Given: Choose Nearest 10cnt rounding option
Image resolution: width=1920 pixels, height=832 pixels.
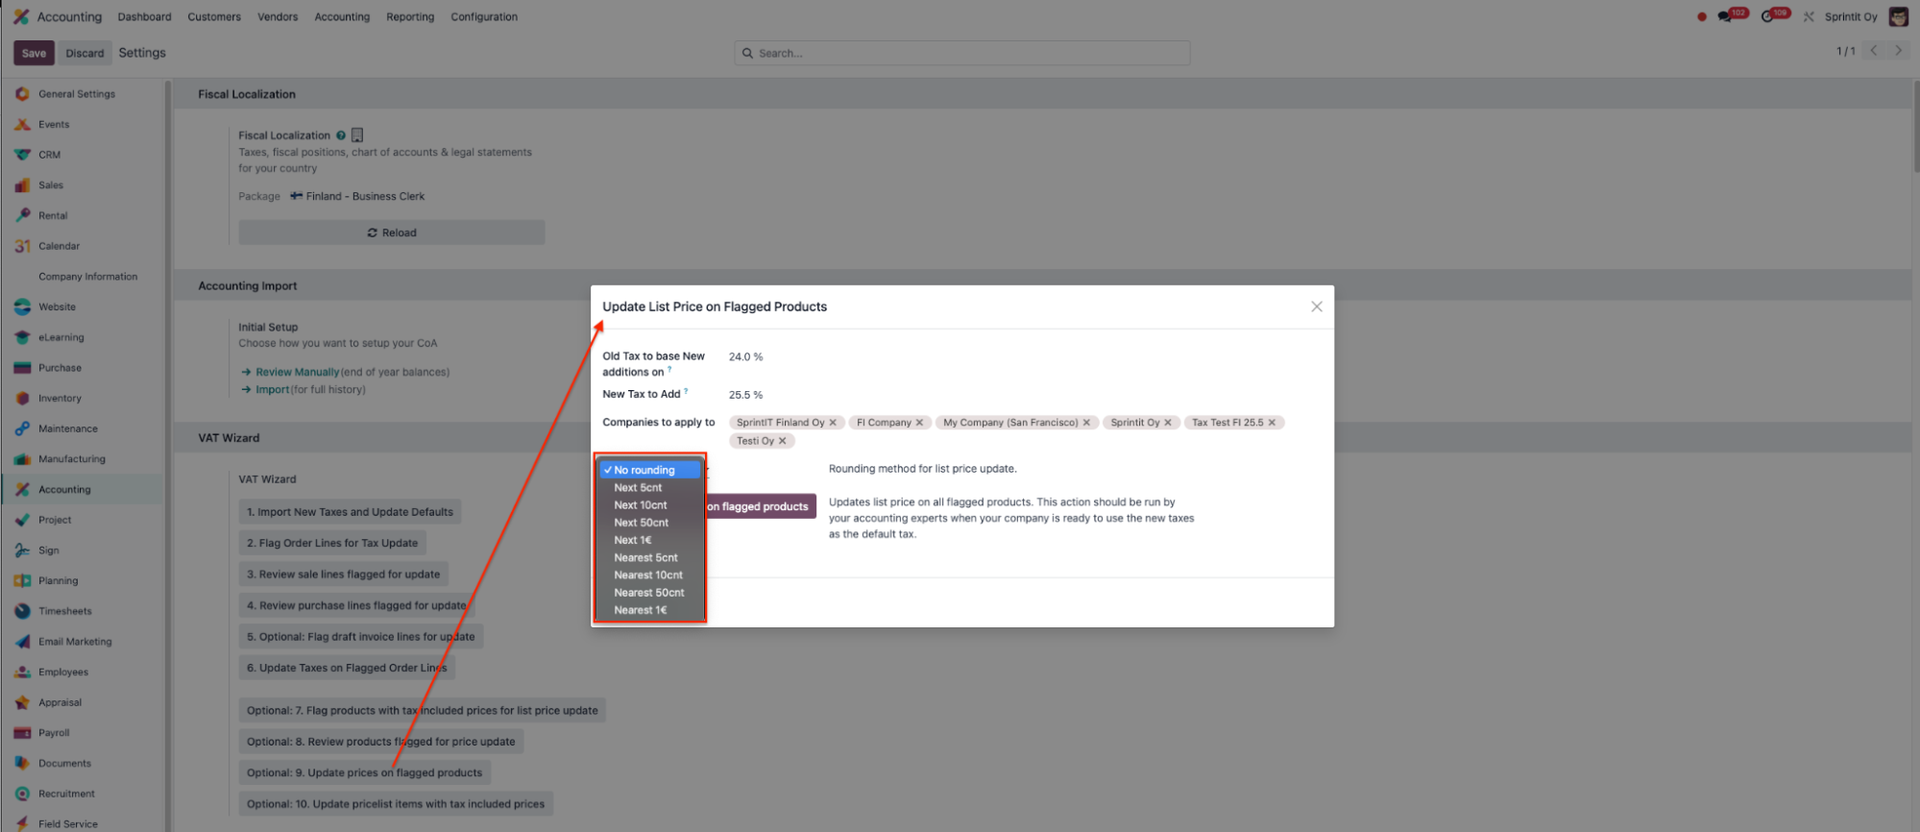Looking at the screenshot, I should pyautogui.click(x=650, y=575).
